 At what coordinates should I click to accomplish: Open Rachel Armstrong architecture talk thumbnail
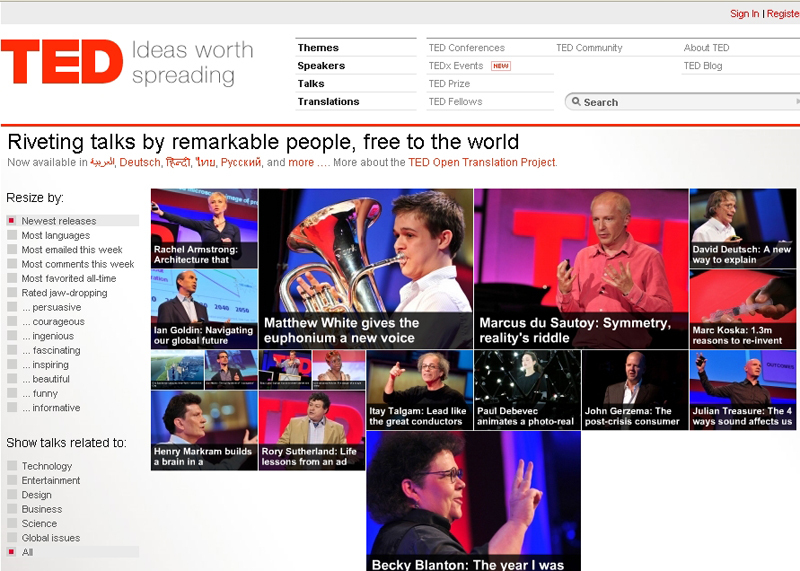pos(204,228)
